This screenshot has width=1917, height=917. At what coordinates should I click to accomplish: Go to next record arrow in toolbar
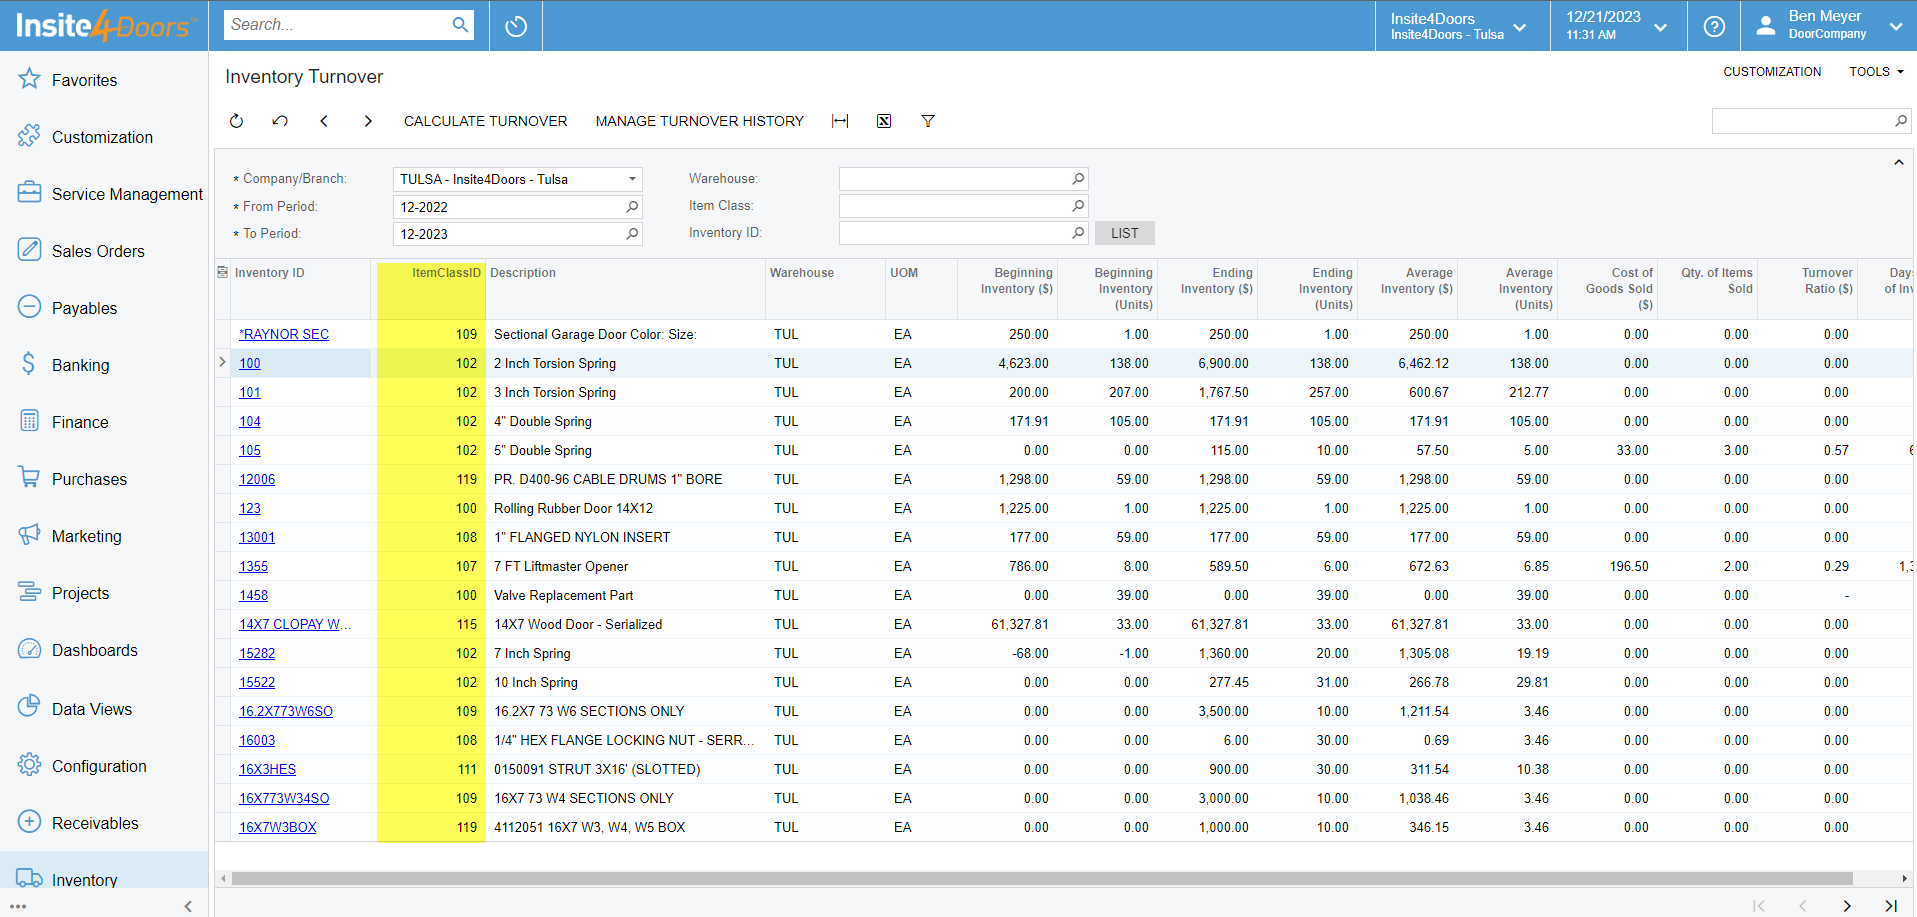click(x=368, y=121)
